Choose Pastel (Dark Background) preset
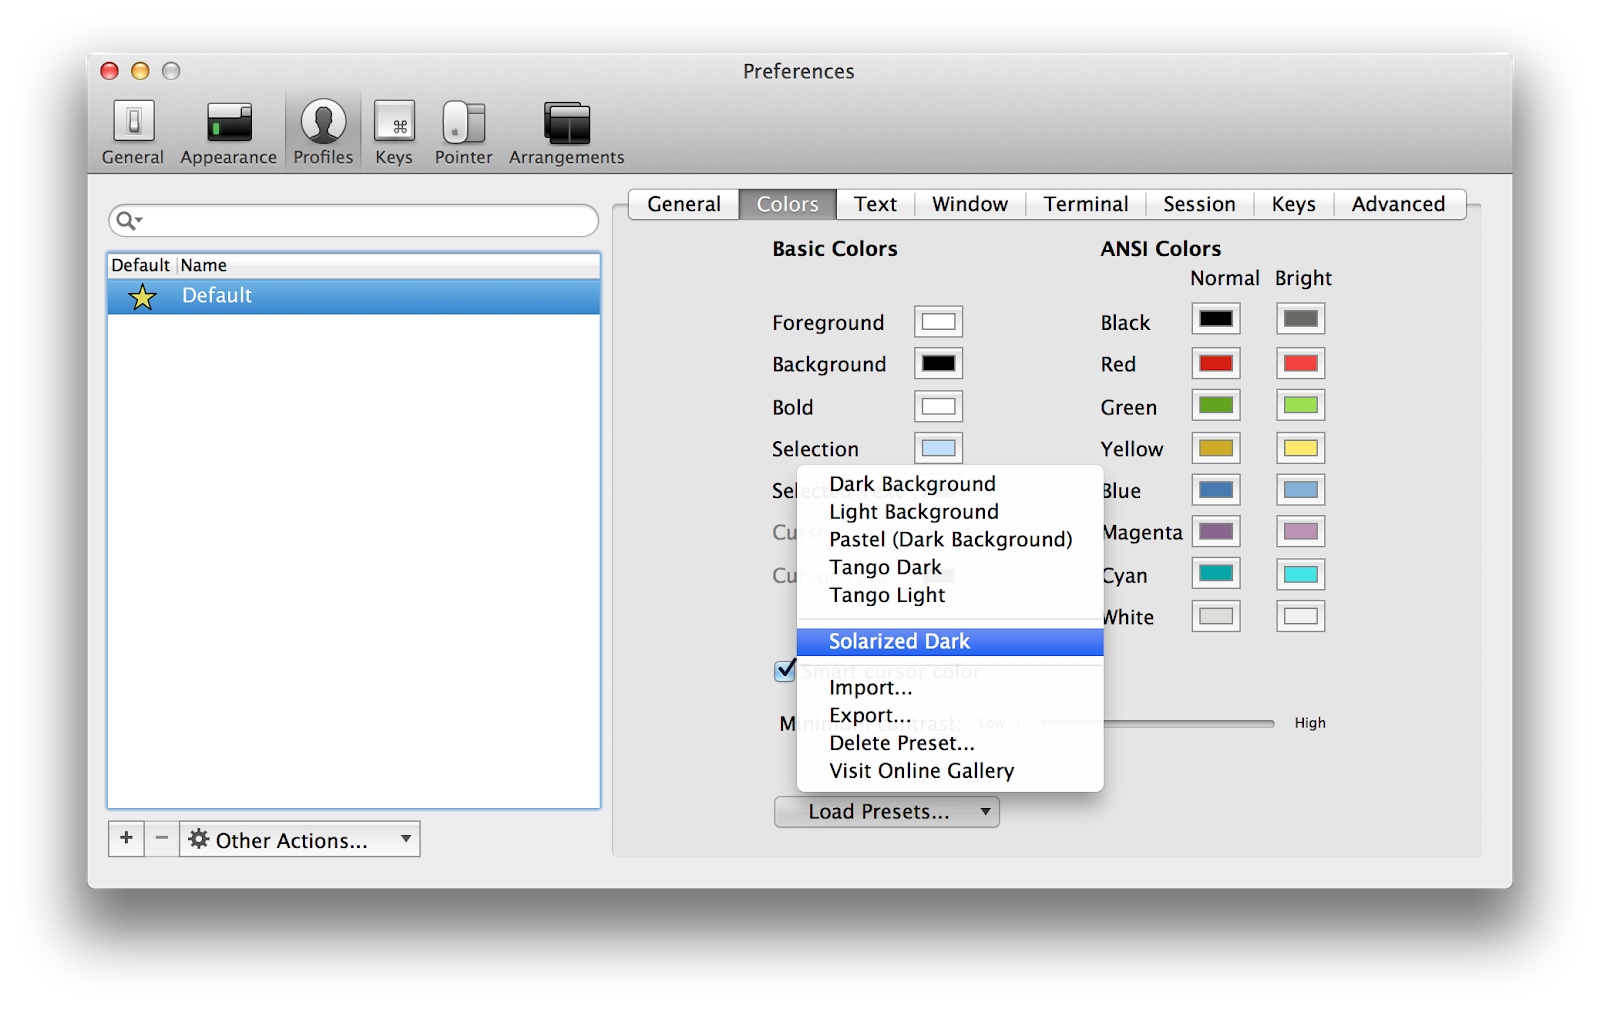The width and height of the screenshot is (1600, 1010). 950,540
